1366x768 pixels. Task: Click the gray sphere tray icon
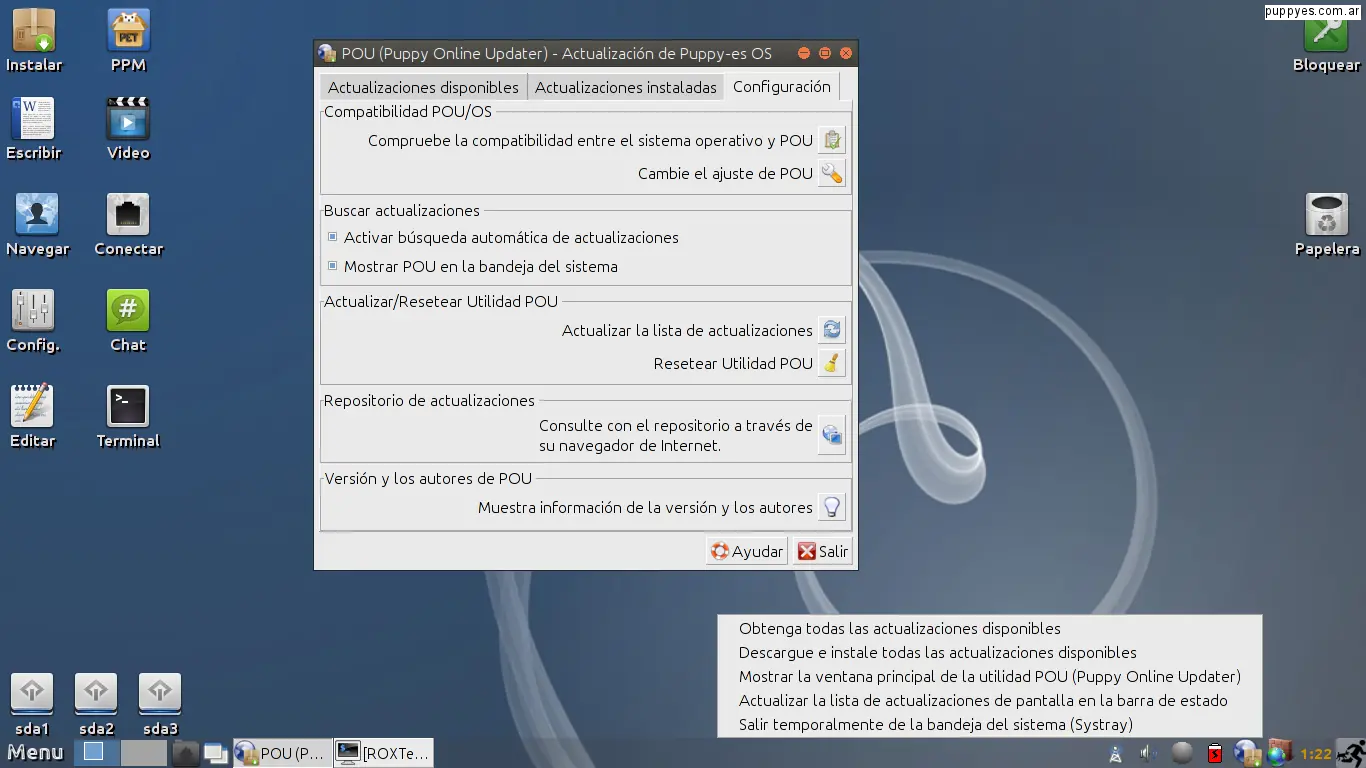(1182, 753)
